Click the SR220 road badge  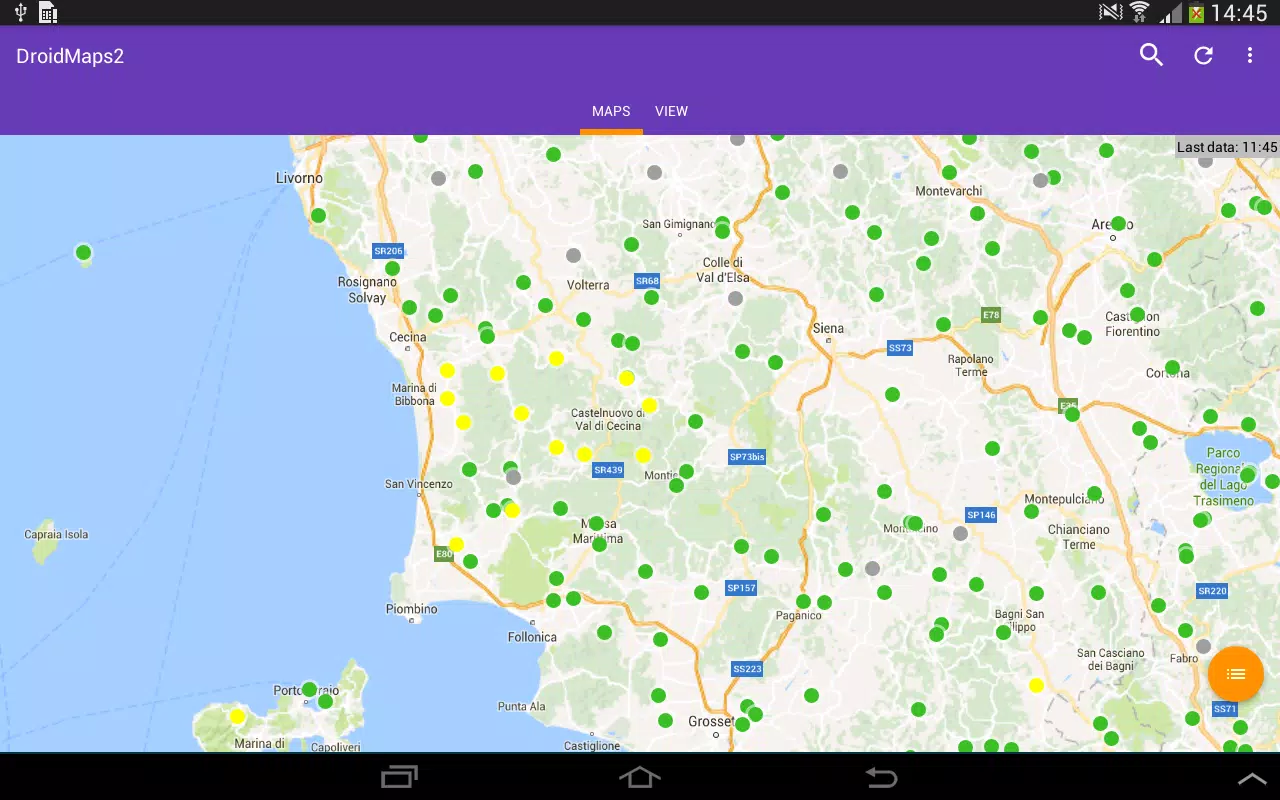[x=1212, y=591]
